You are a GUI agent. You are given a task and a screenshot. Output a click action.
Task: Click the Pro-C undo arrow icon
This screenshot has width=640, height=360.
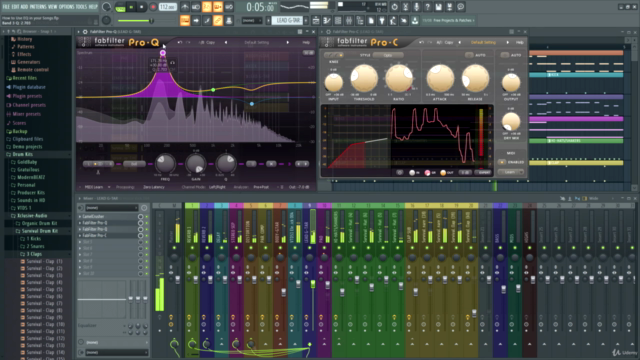422,42
